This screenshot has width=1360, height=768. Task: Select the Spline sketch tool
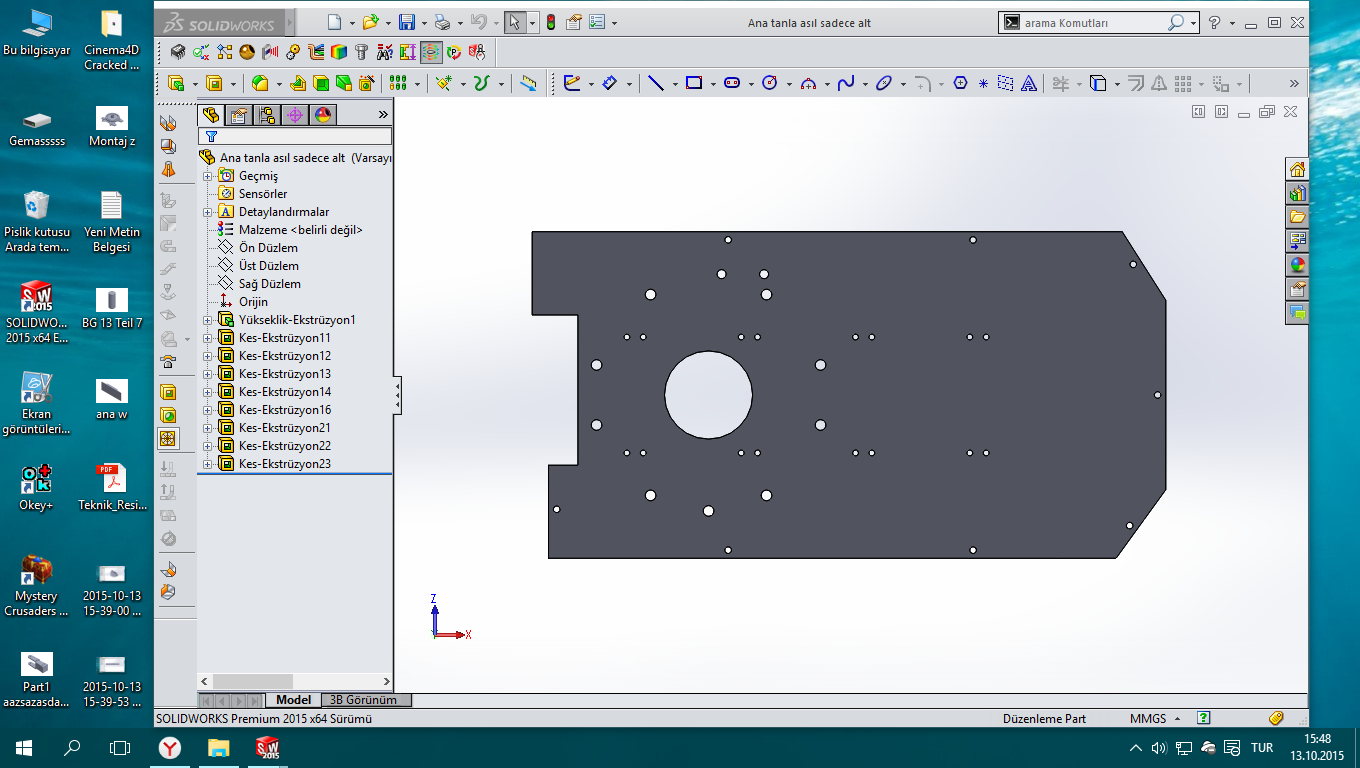click(846, 84)
